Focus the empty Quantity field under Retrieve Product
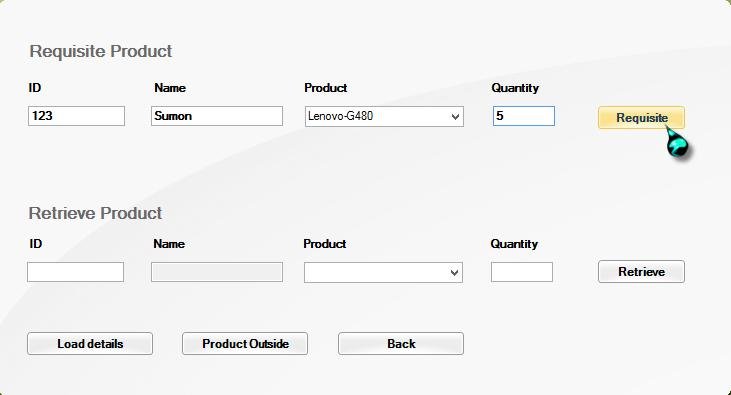Screen dimensions: 731x395 coord(522,272)
